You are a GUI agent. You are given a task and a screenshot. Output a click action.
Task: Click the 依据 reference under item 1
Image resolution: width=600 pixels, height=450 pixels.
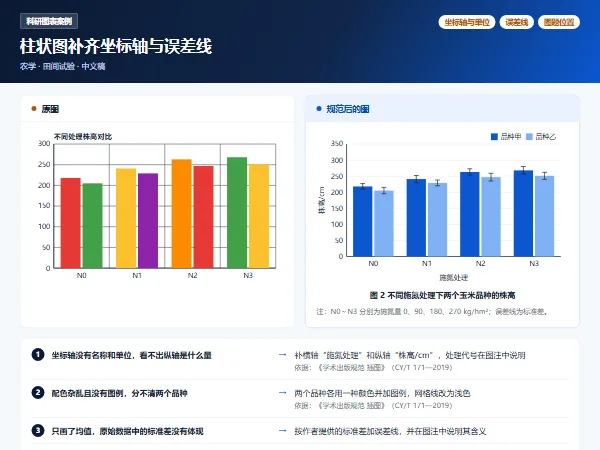click(x=373, y=368)
